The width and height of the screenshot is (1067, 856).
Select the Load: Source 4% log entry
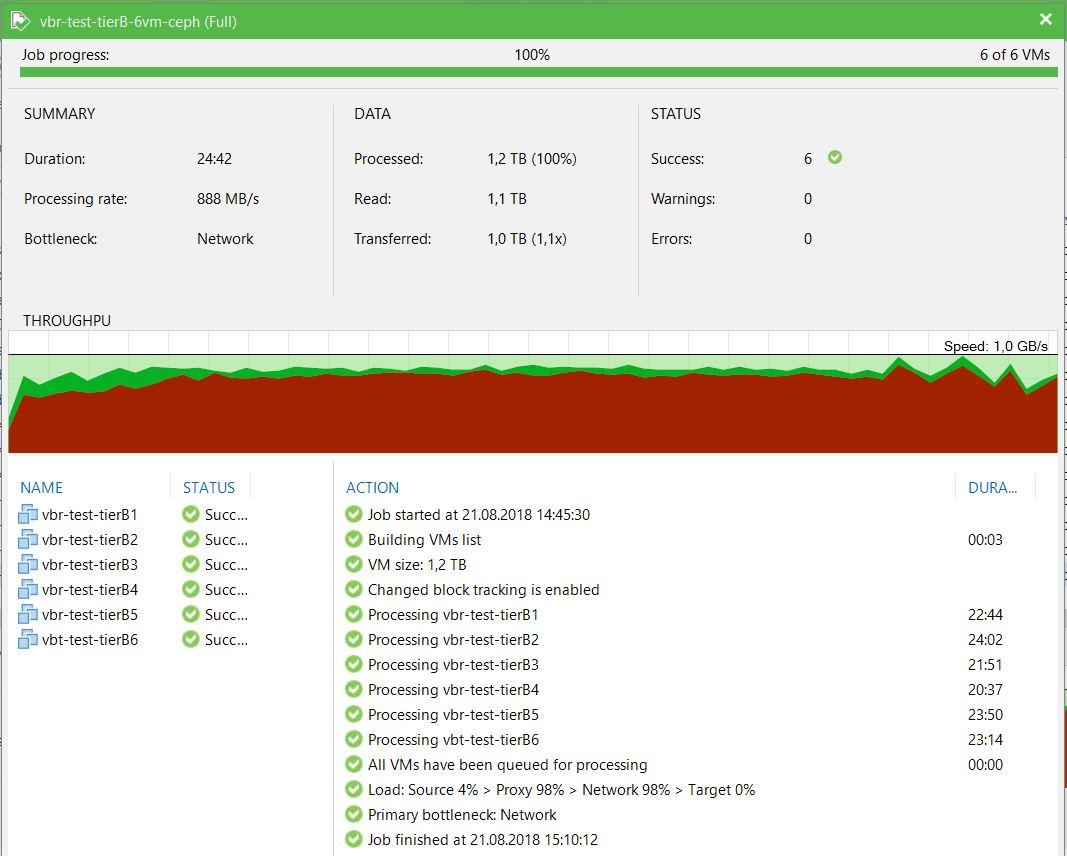pyautogui.click(x=561, y=790)
